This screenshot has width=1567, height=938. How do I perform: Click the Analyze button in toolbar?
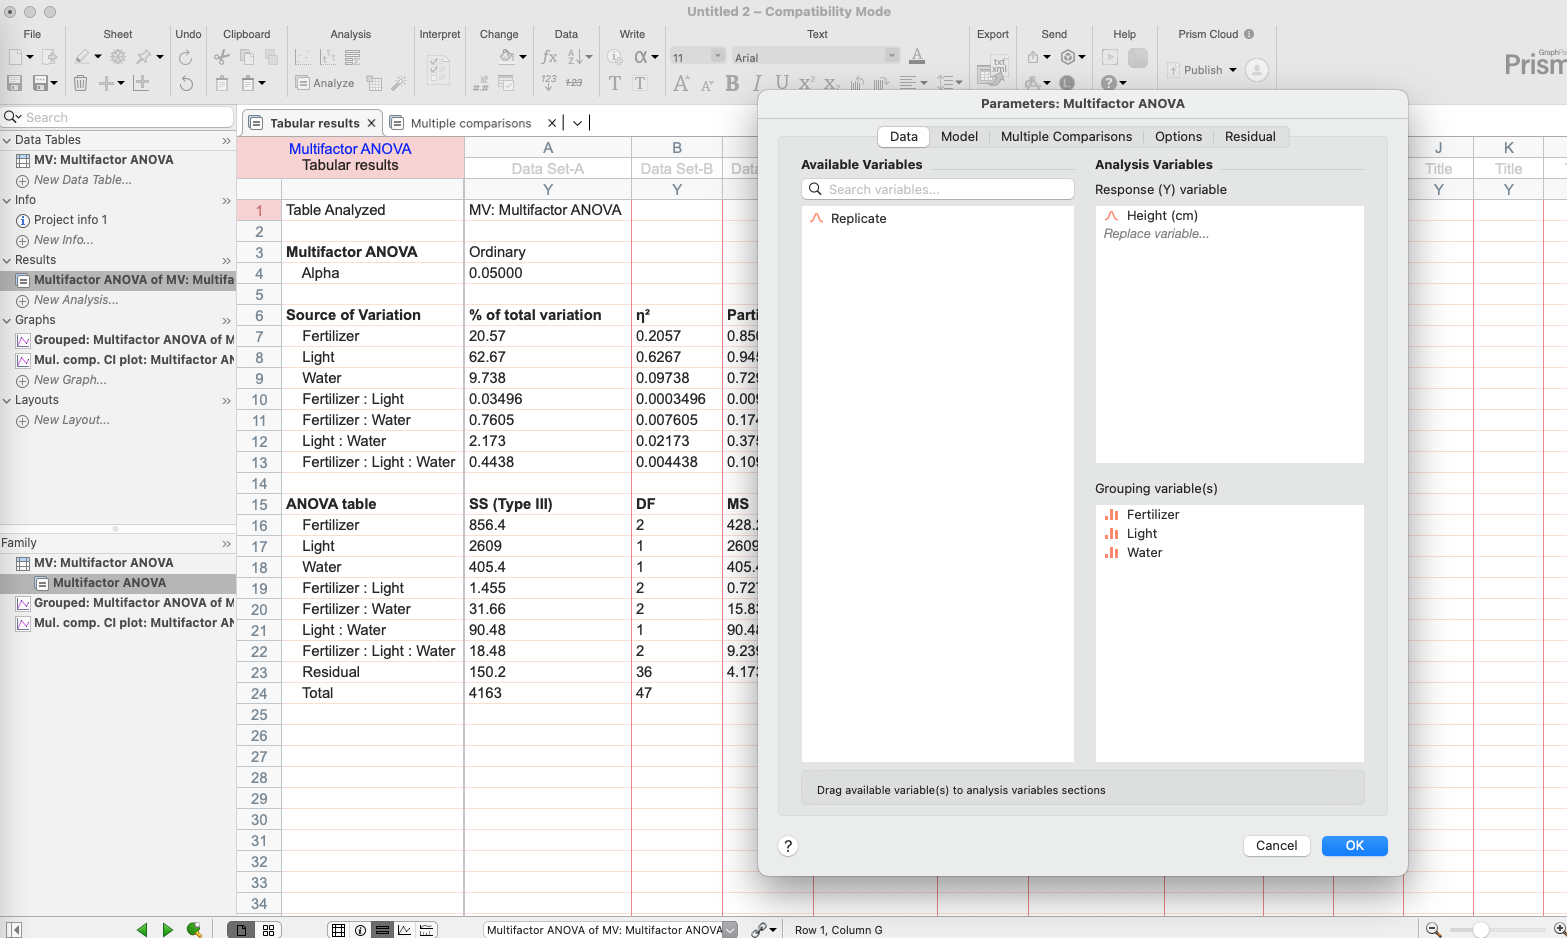[325, 83]
